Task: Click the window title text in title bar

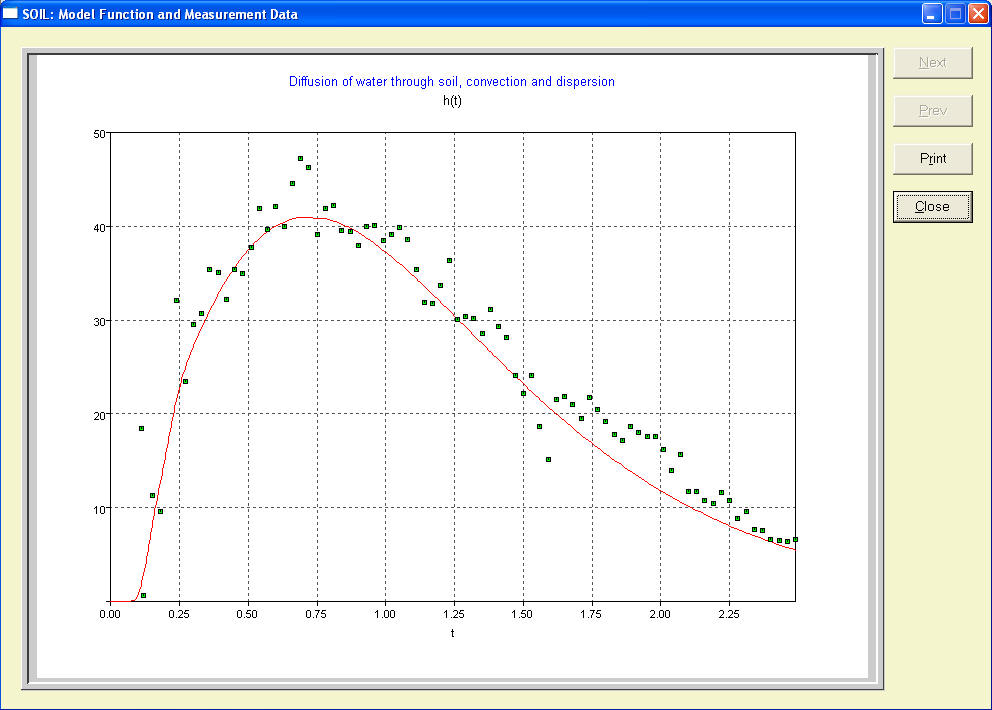Action: pyautogui.click(x=160, y=14)
